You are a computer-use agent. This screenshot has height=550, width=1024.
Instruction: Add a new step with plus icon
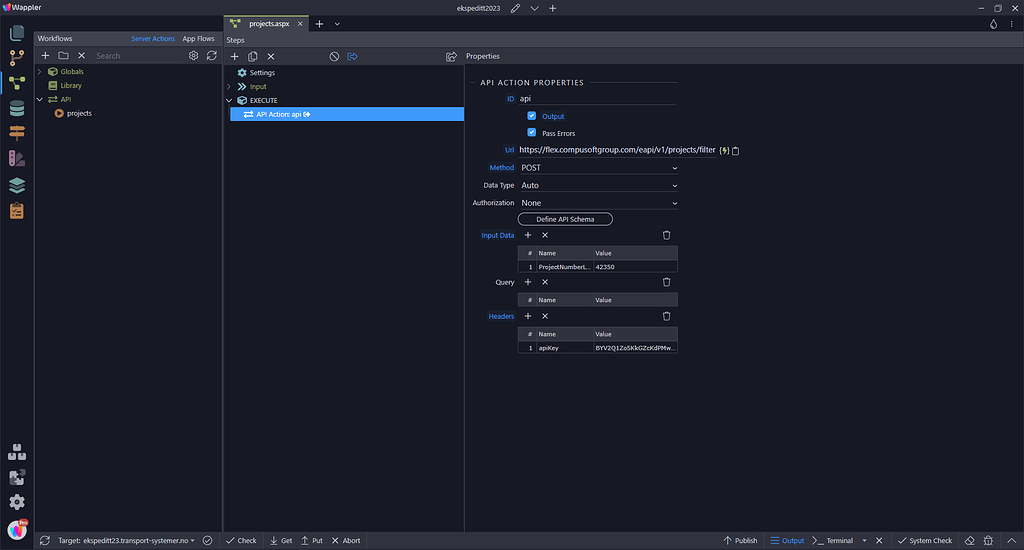235,56
